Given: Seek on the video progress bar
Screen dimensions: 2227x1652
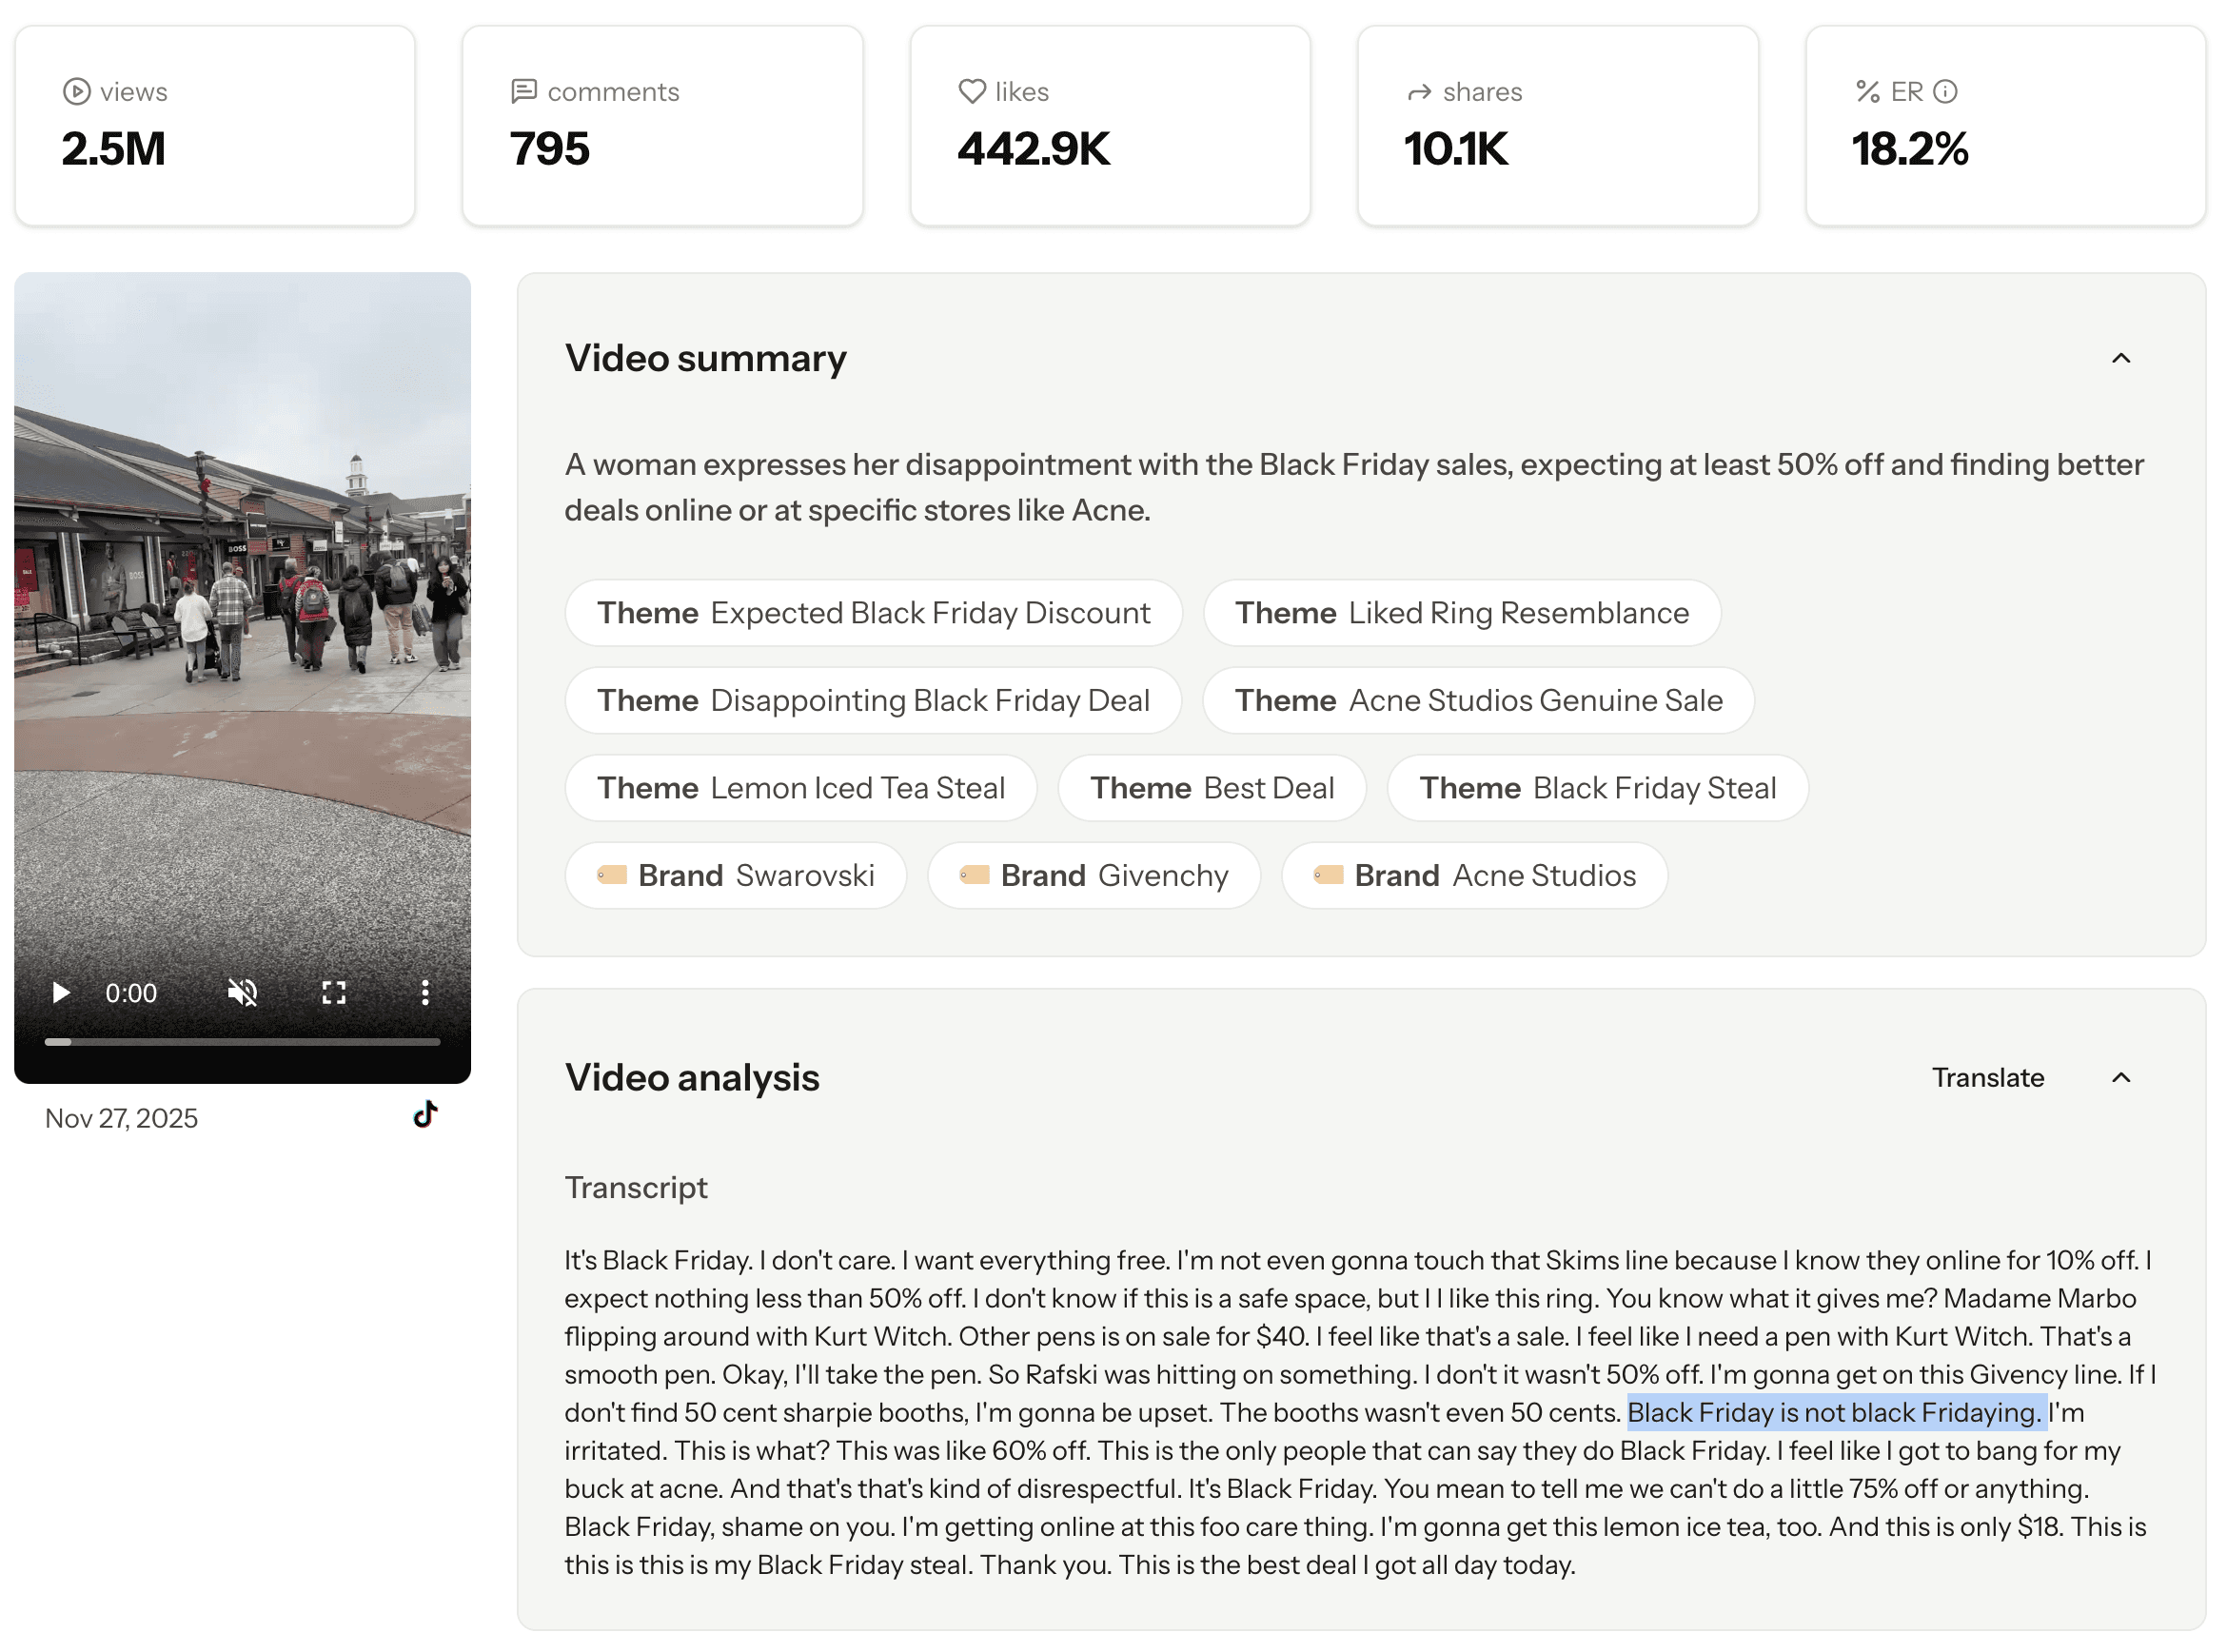Looking at the screenshot, I should [x=242, y=1042].
